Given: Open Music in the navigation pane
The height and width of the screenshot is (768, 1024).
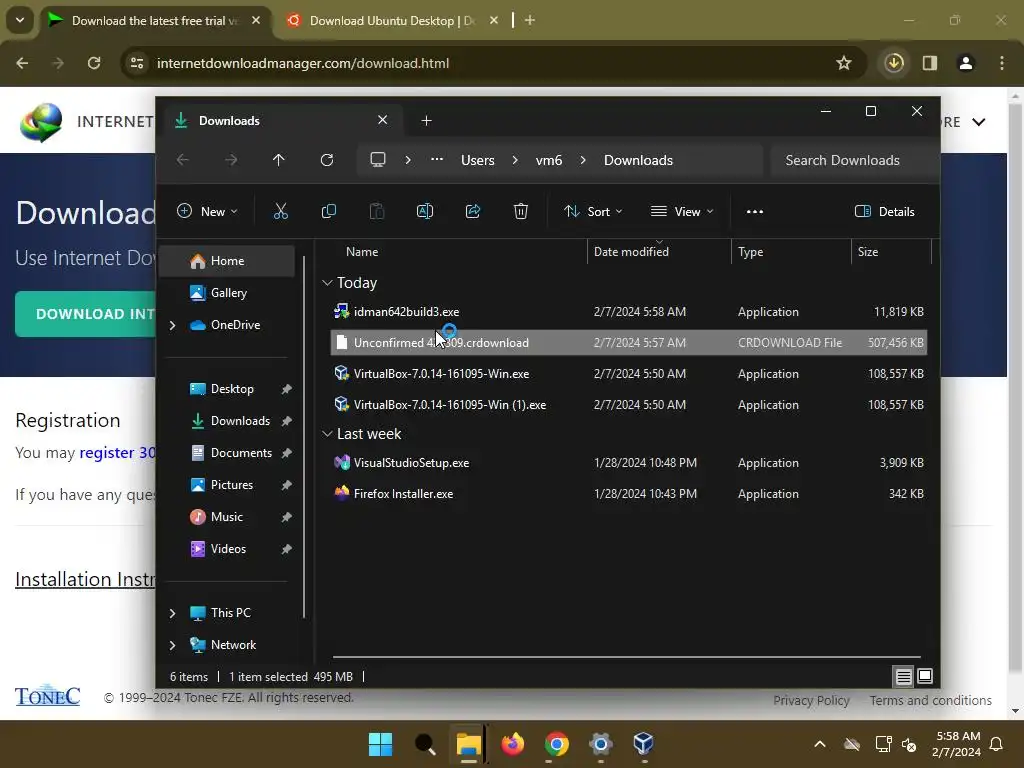Looking at the screenshot, I should (x=227, y=517).
